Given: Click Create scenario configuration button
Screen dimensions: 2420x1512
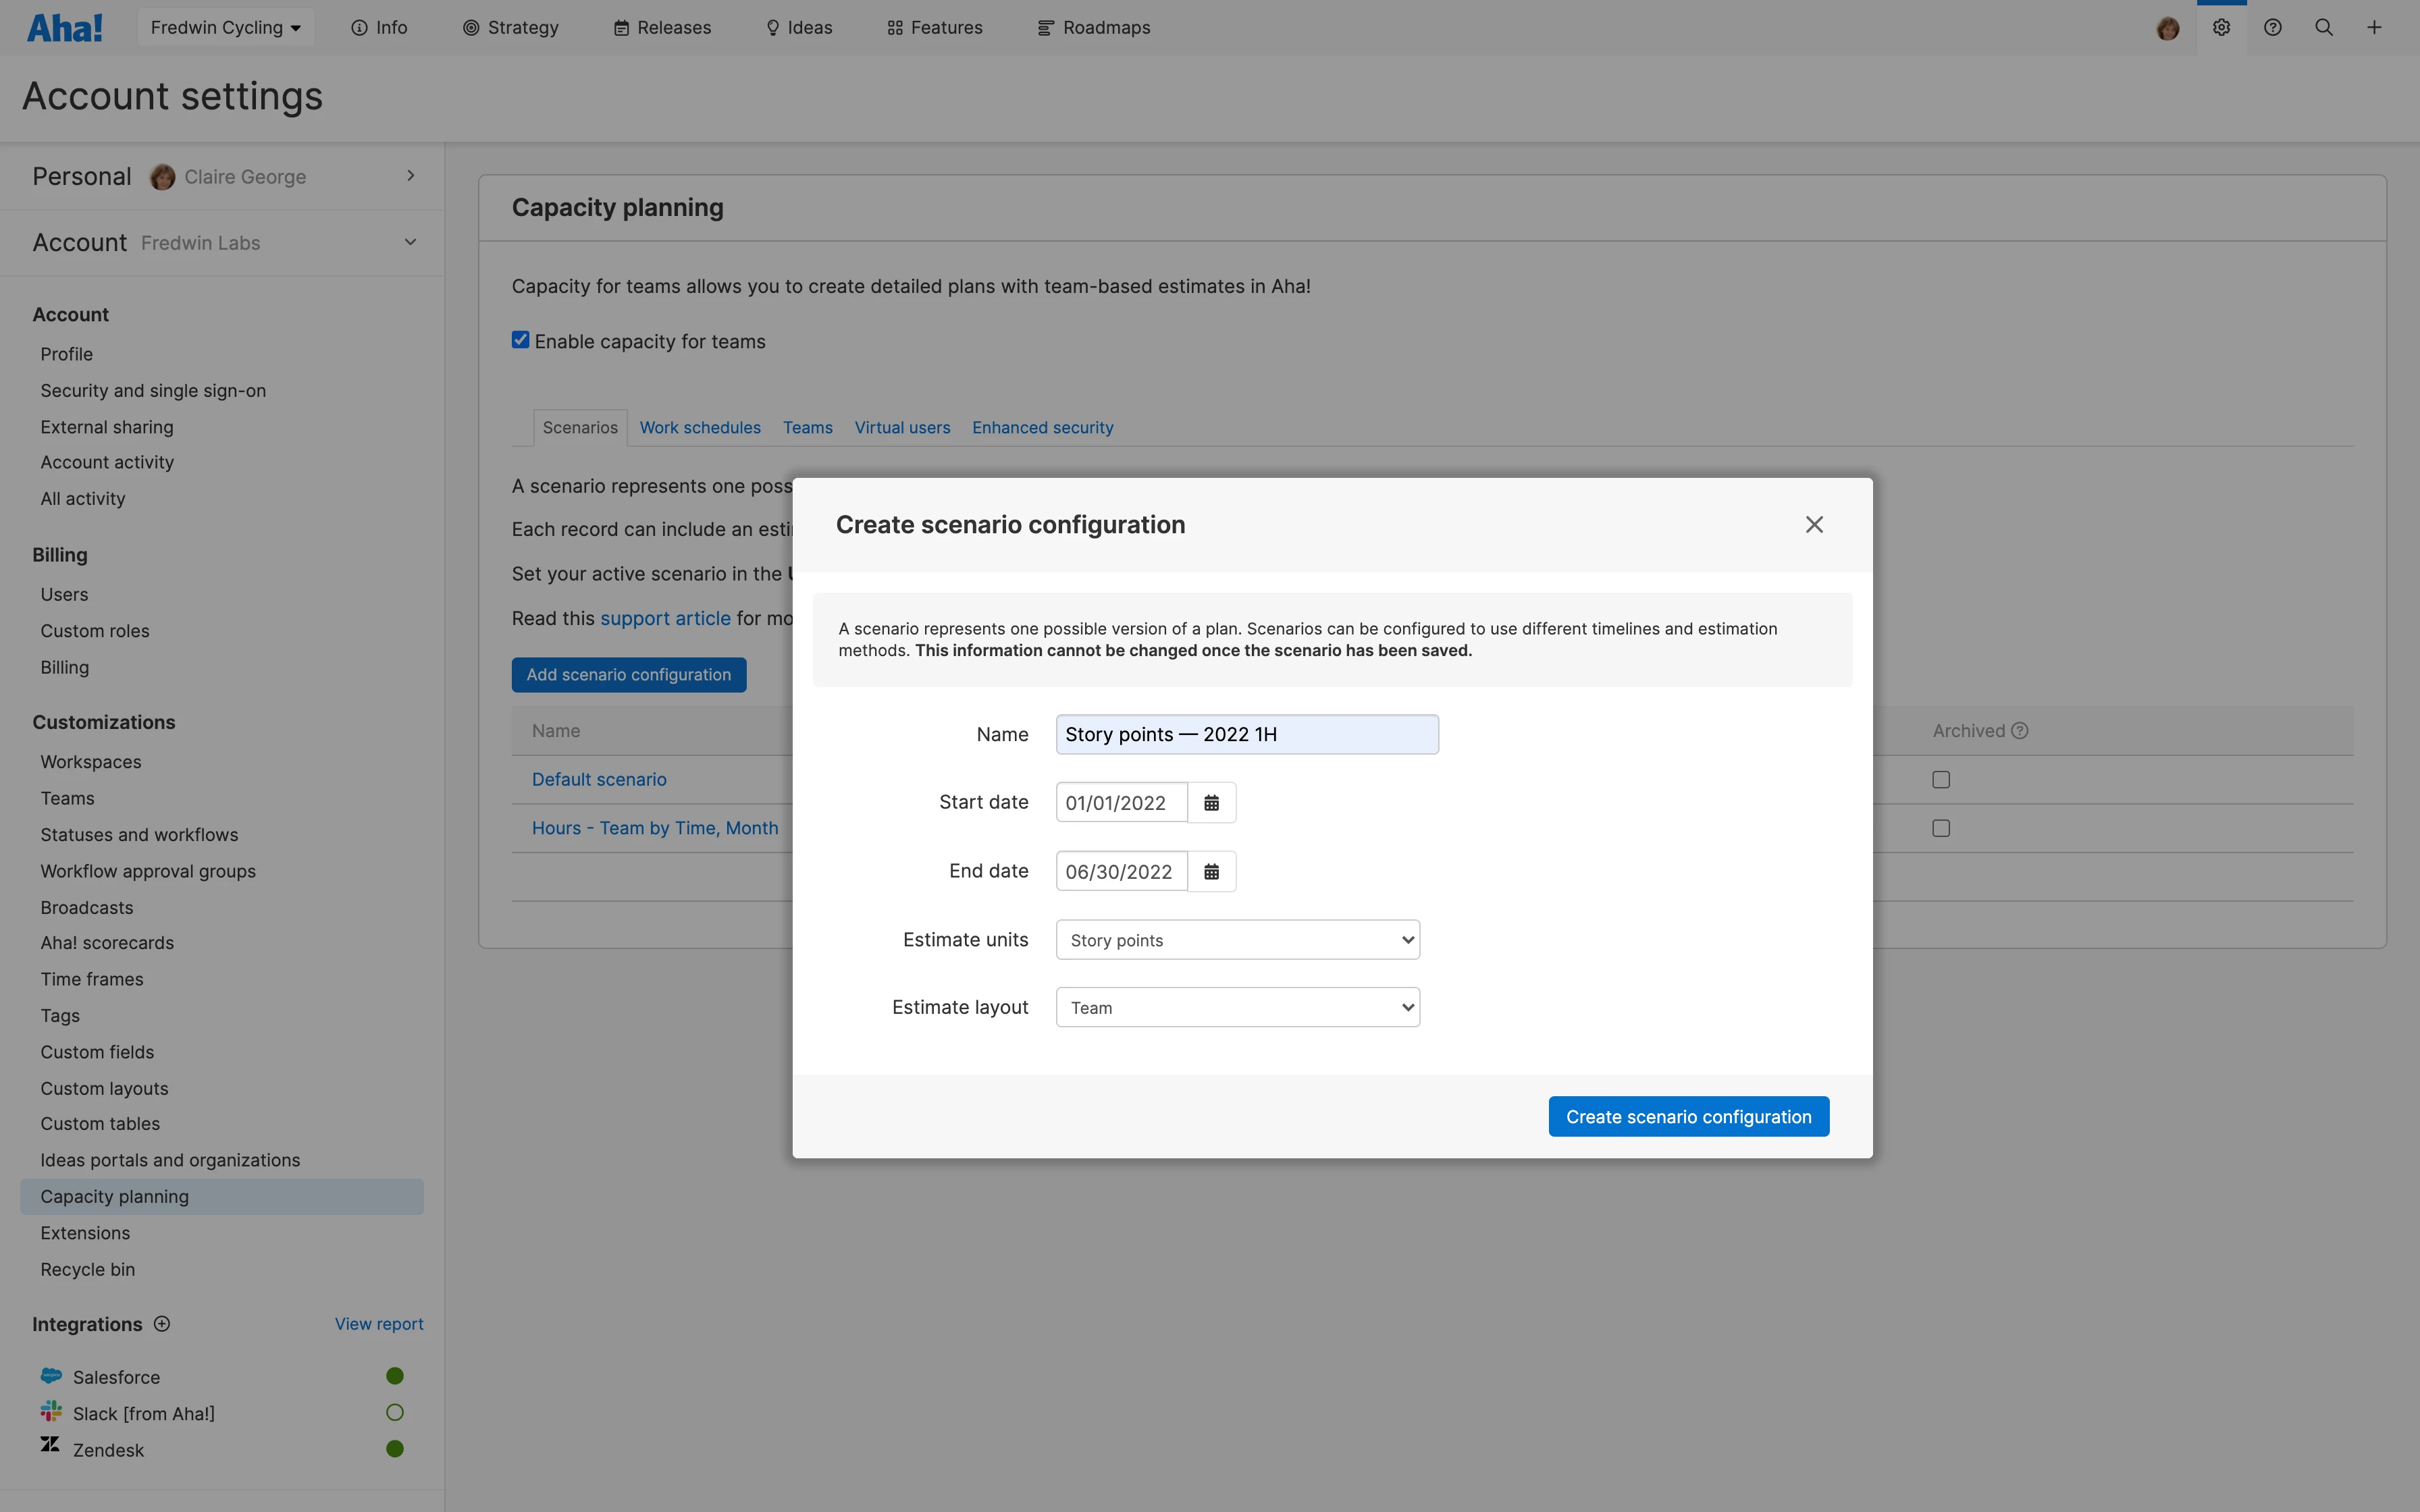Looking at the screenshot, I should click(1688, 1117).
